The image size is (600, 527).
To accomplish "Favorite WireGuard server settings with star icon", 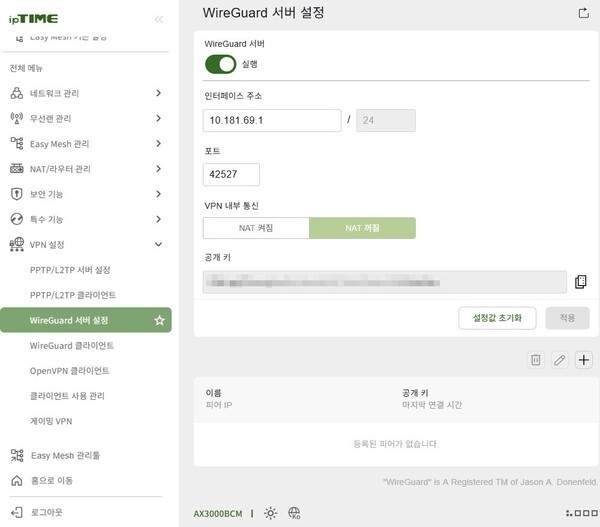I will pyautogui.click(x=159, y=321).
